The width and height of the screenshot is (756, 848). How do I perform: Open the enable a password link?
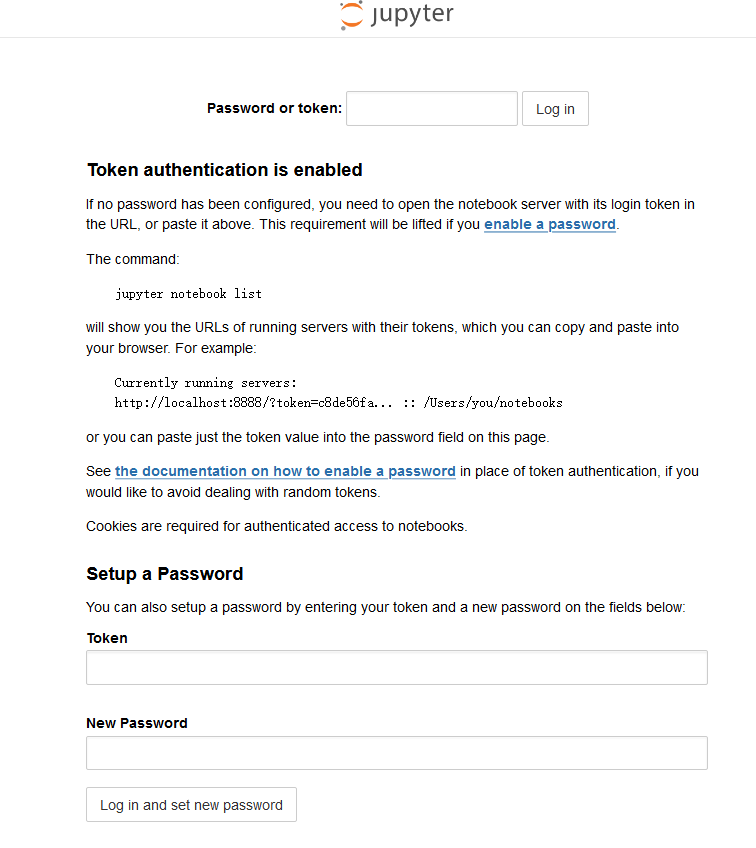[x=549, y=224]
